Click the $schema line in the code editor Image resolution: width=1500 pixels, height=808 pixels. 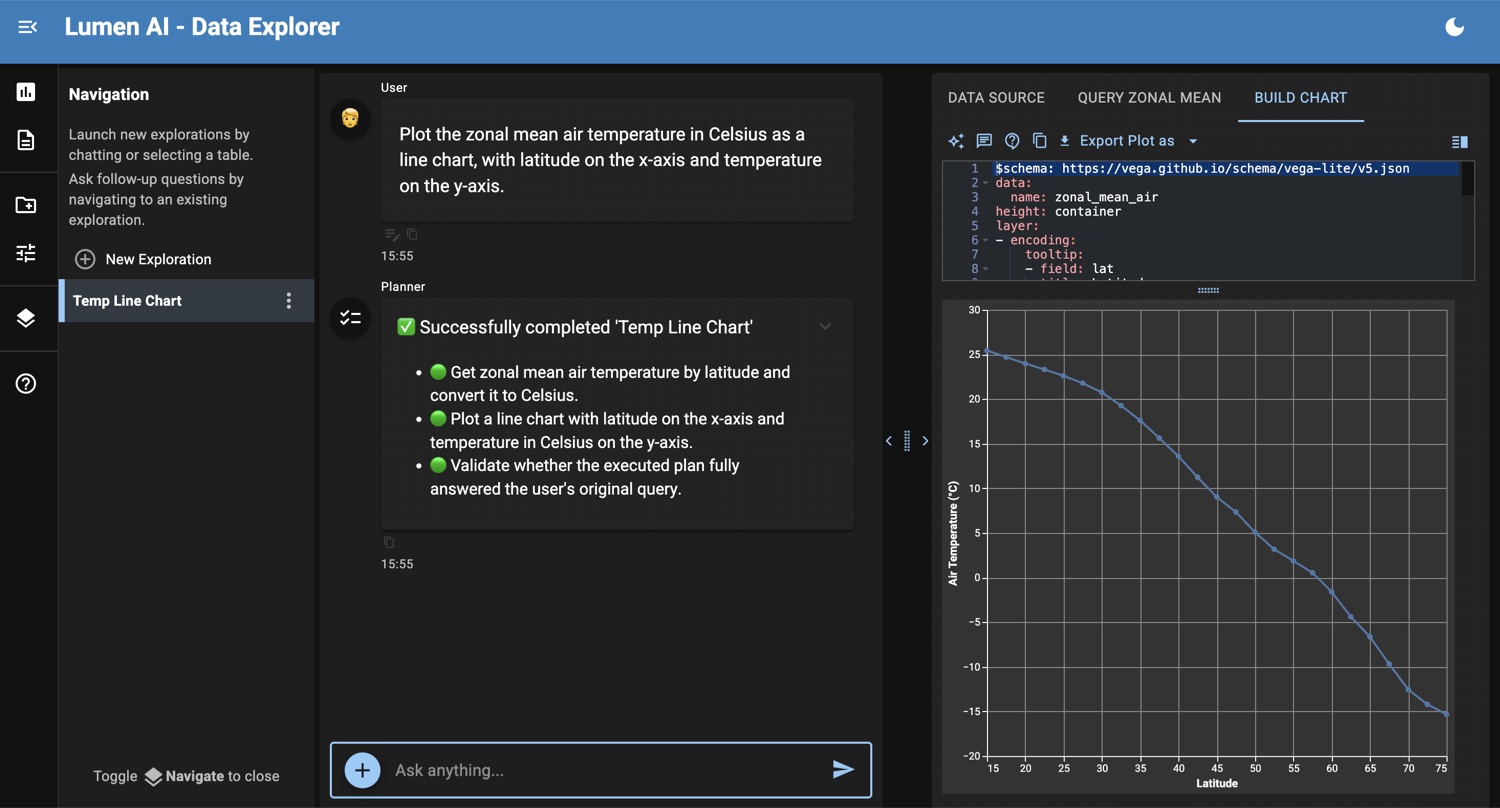point(1202,169)
